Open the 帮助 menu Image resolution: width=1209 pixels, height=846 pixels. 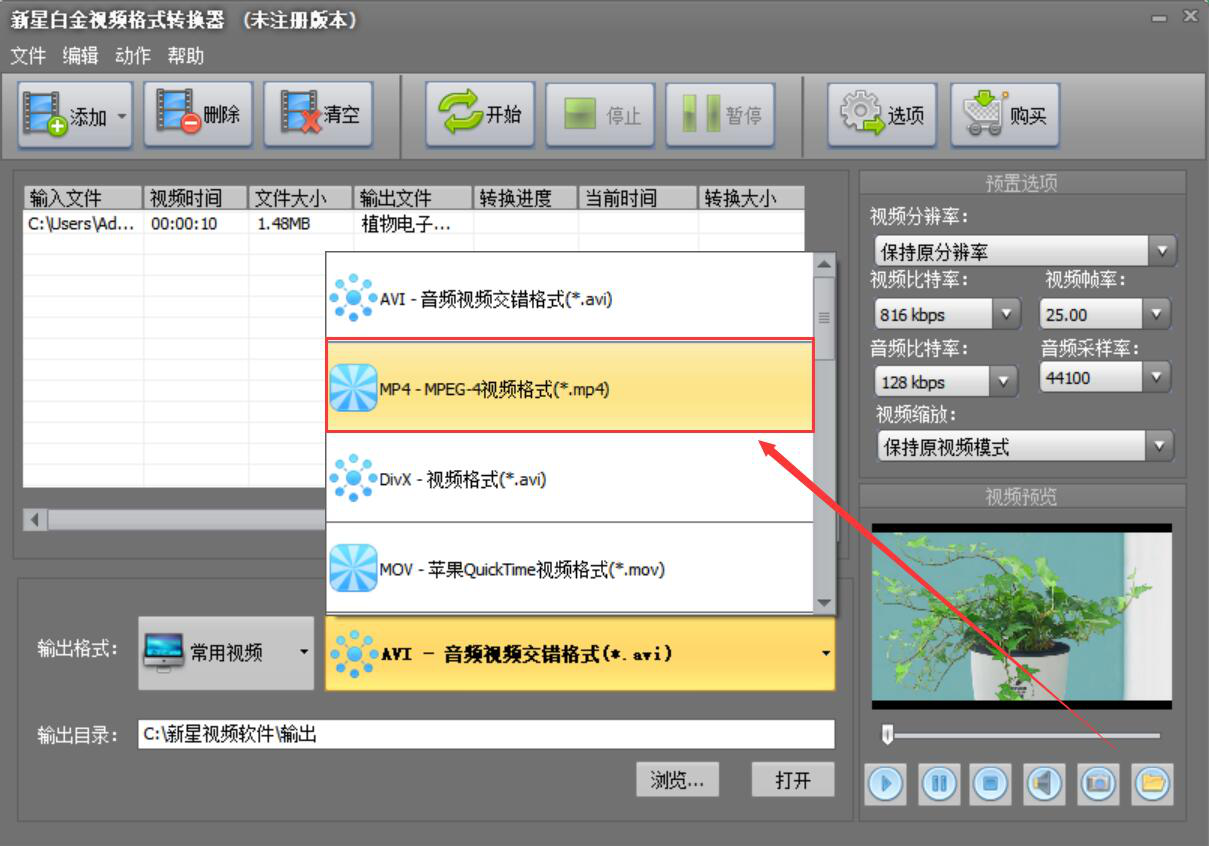coord(186,56)
